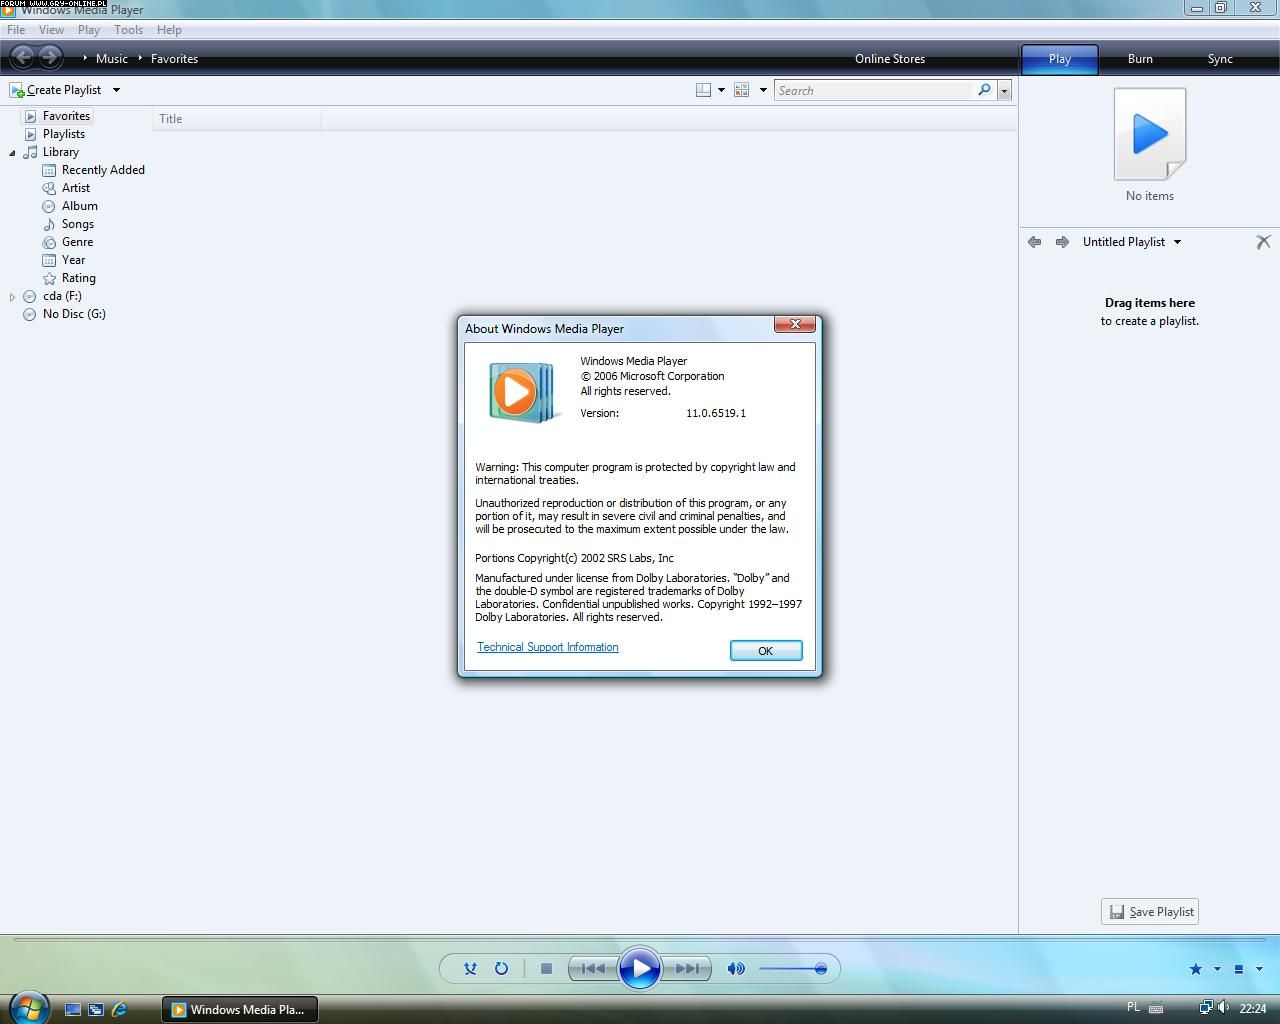Open the Tools menu

click(128, 30)
